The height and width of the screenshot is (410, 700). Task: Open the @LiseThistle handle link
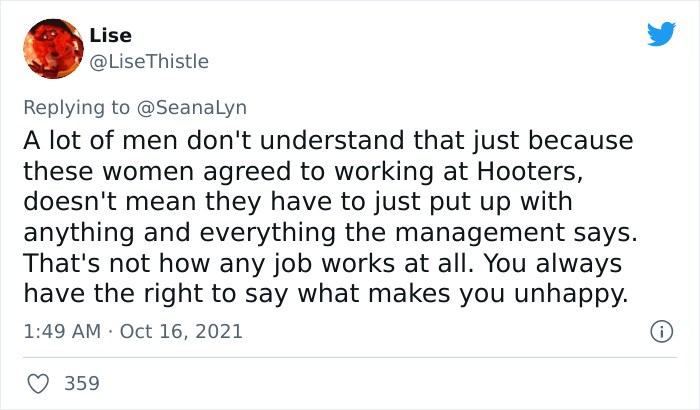coord(149,62)
